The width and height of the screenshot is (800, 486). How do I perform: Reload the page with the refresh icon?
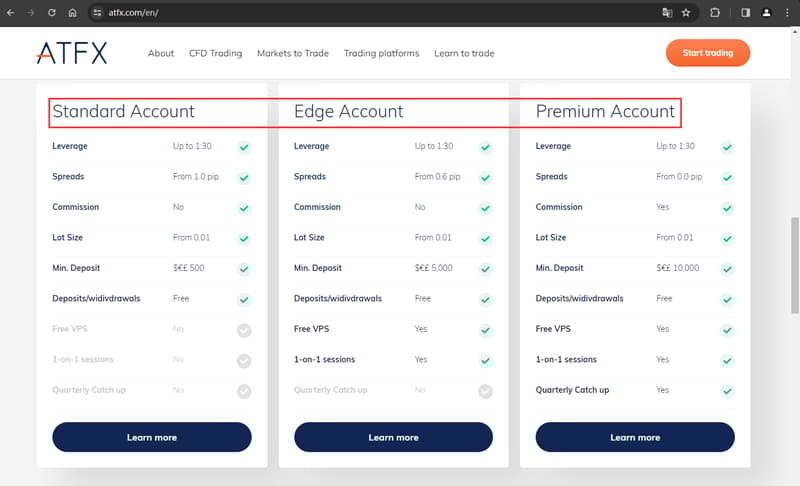pyautogui.click(x=51, y=13)
